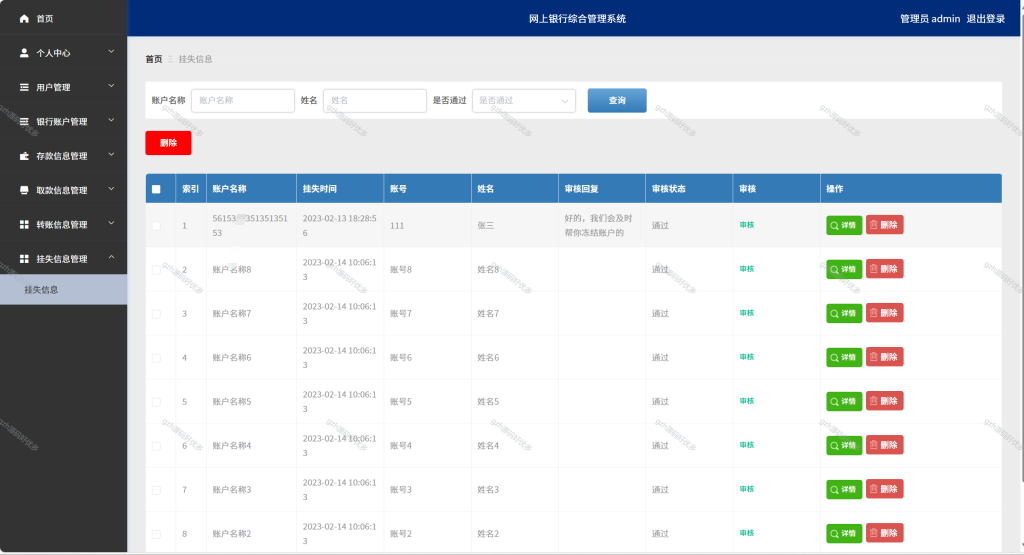The image size is (1024, 555).
Task: Open 详情 for row with 张三
Action: coord(844,225)
